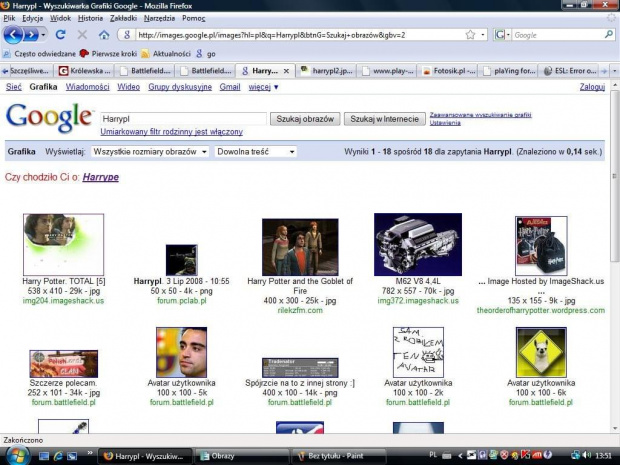Open the Widok menu
The height and width of the screenshot is (465, 620).
60,18
